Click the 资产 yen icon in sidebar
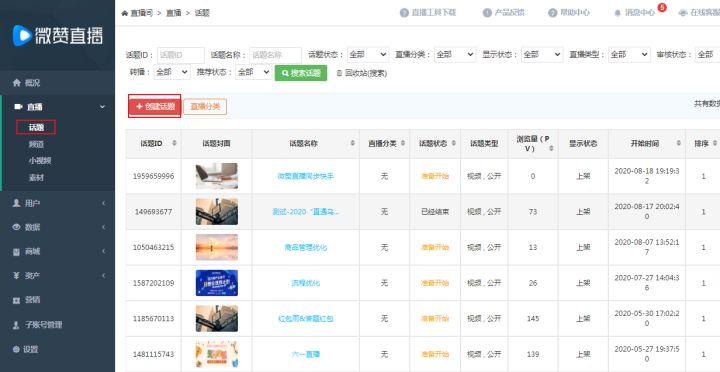 17,276
